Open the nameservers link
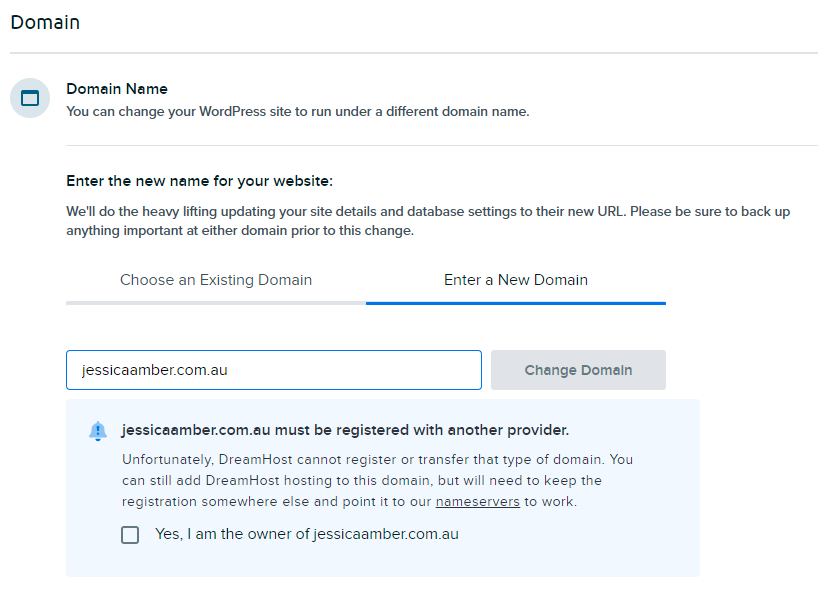 tap(478, 502)
